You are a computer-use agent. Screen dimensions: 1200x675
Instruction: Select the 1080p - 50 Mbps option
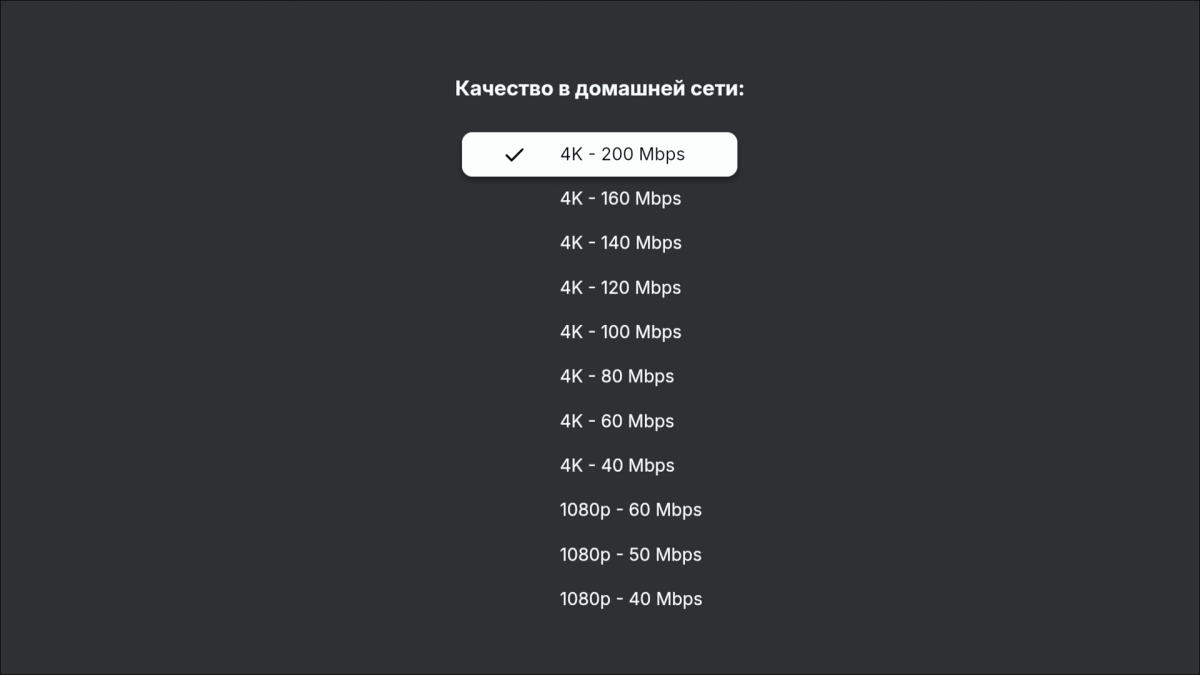click(x=630, y=554)
